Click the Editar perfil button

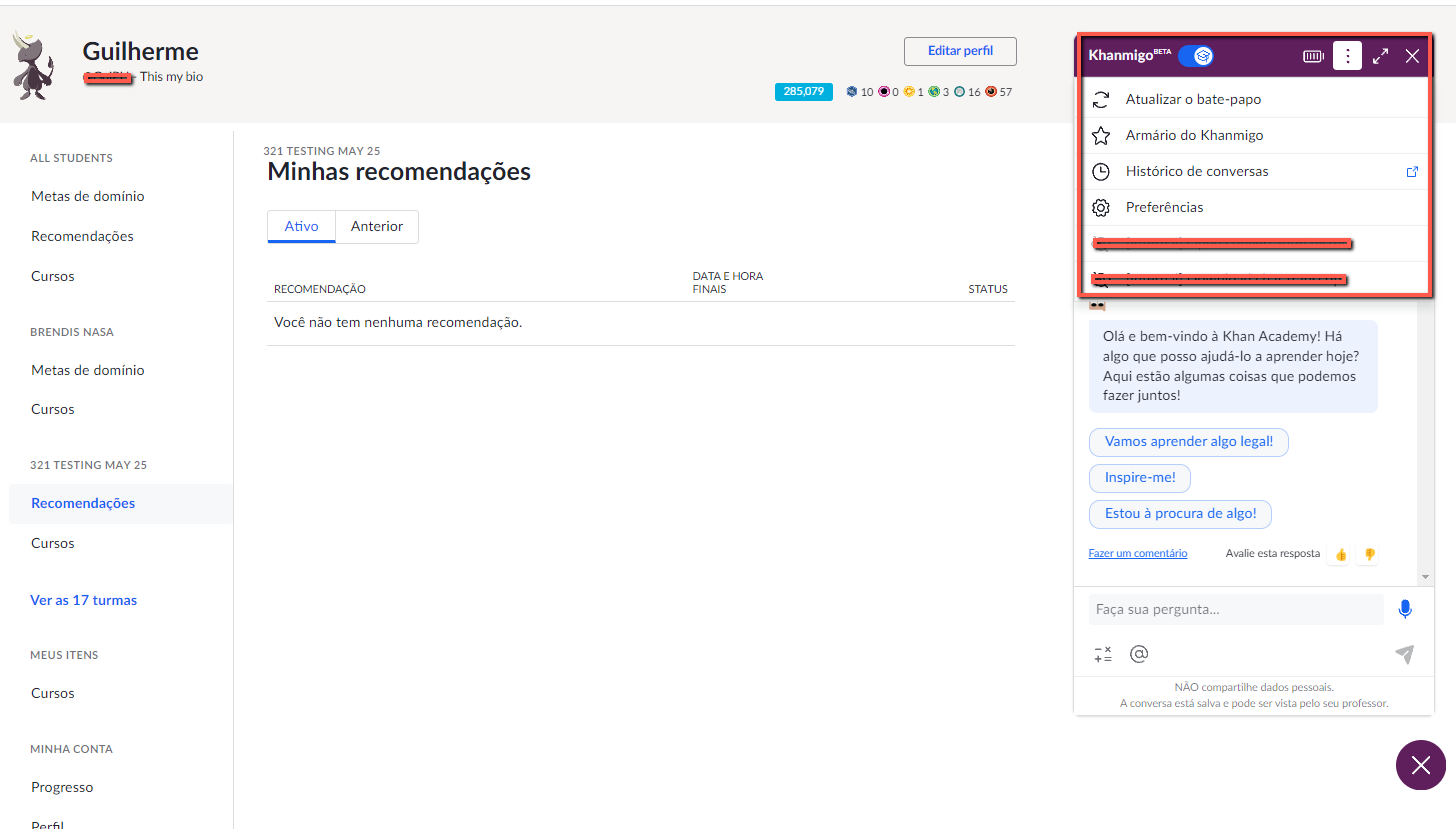click(x=960, y=51)
